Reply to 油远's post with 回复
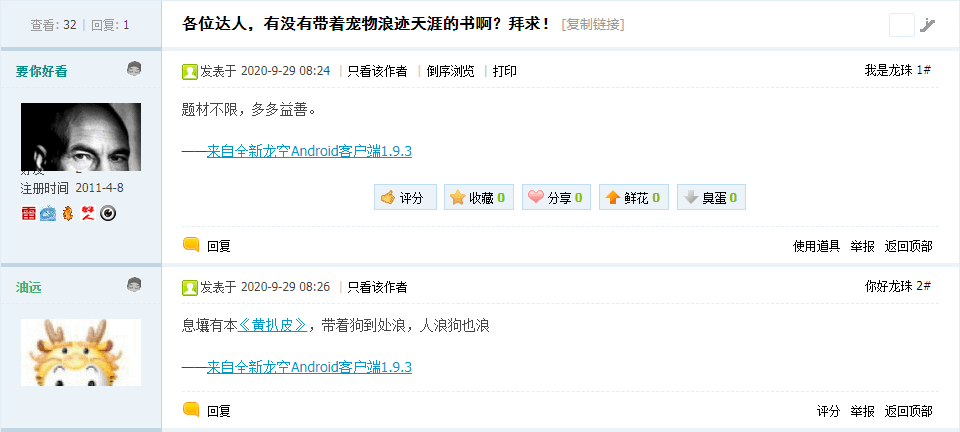This screenshot has width=960, height=432. pyautogui.click(x=207, y=411)
